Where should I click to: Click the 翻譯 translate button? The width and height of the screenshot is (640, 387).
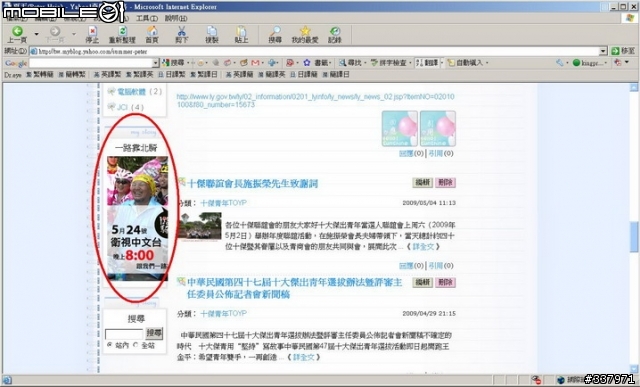[x=427, y=63]
